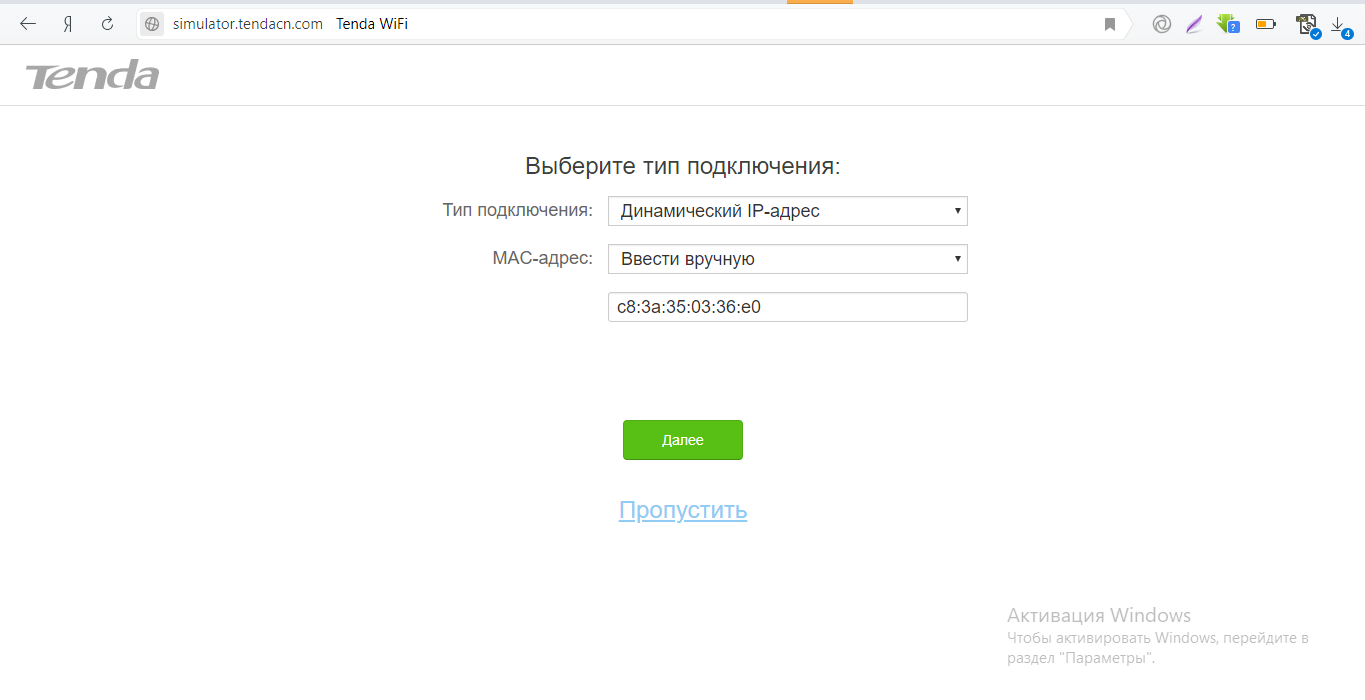
Task: Bookmark the page with the bookmark icon
Action: point(1110,24)
